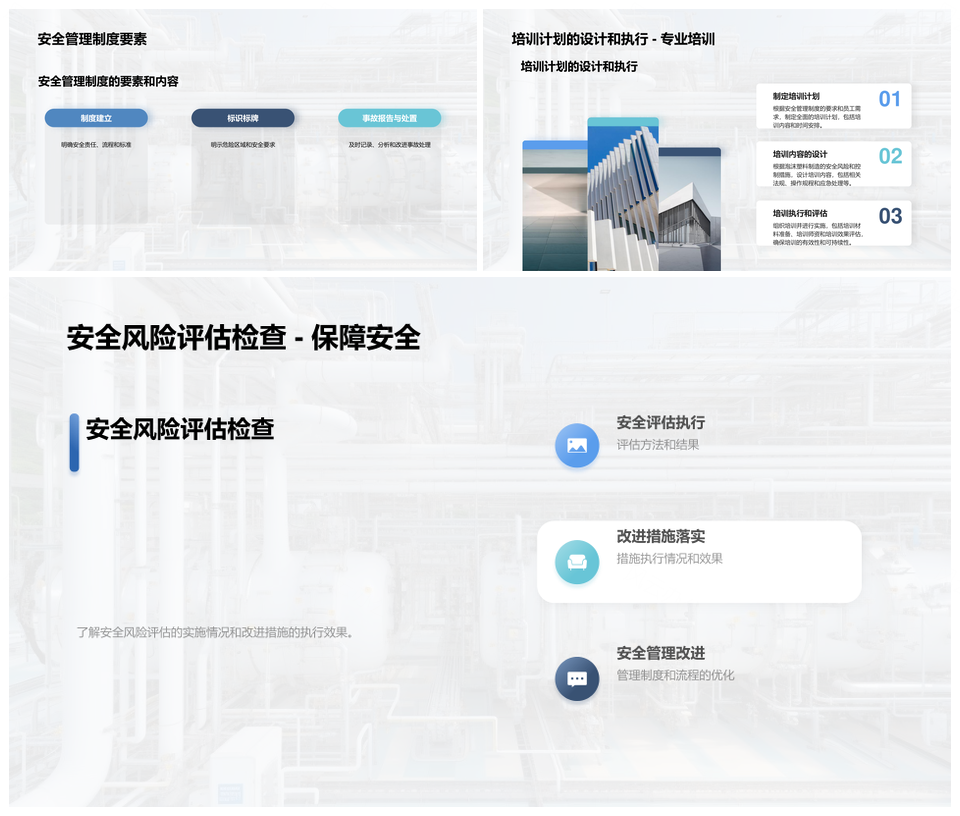Click the 02 number on 培训内容的设计 card
The width and height of the screenshot is (960, 816).
pyautogui.click(x=889, y=157)
